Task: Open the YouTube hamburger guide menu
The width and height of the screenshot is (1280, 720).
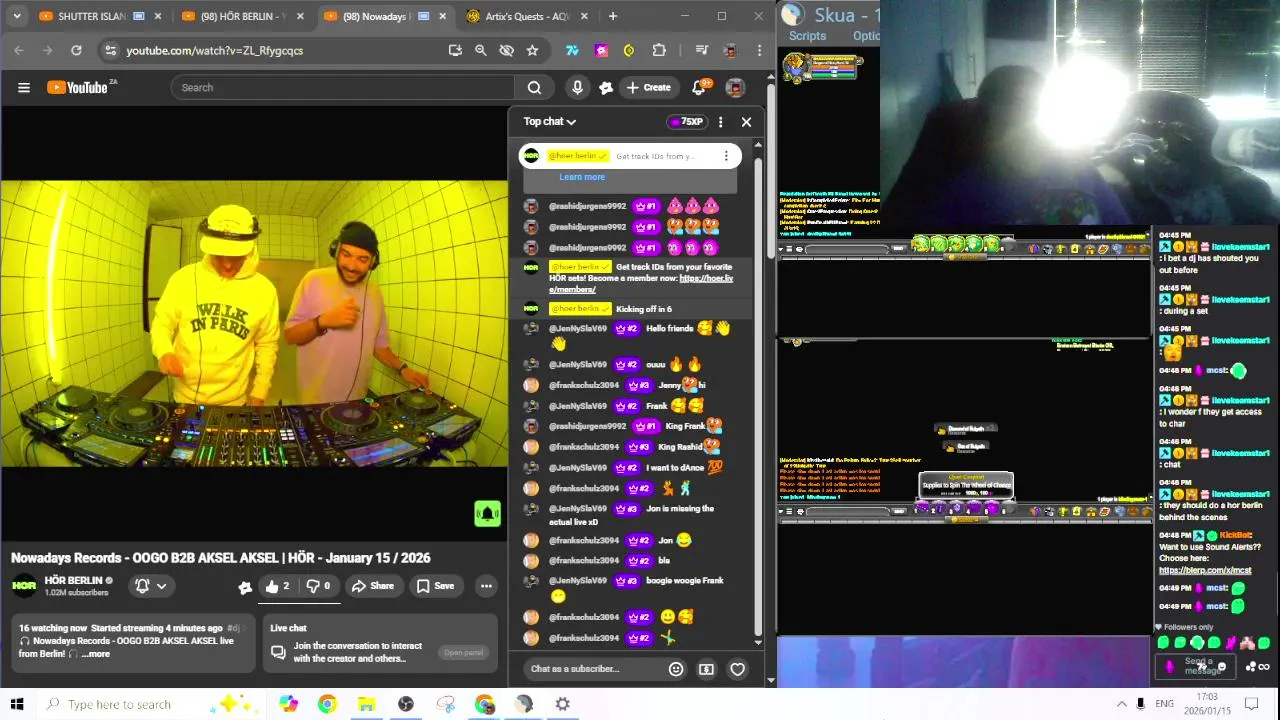Action: pyautogui.click(x=24, y=87)
